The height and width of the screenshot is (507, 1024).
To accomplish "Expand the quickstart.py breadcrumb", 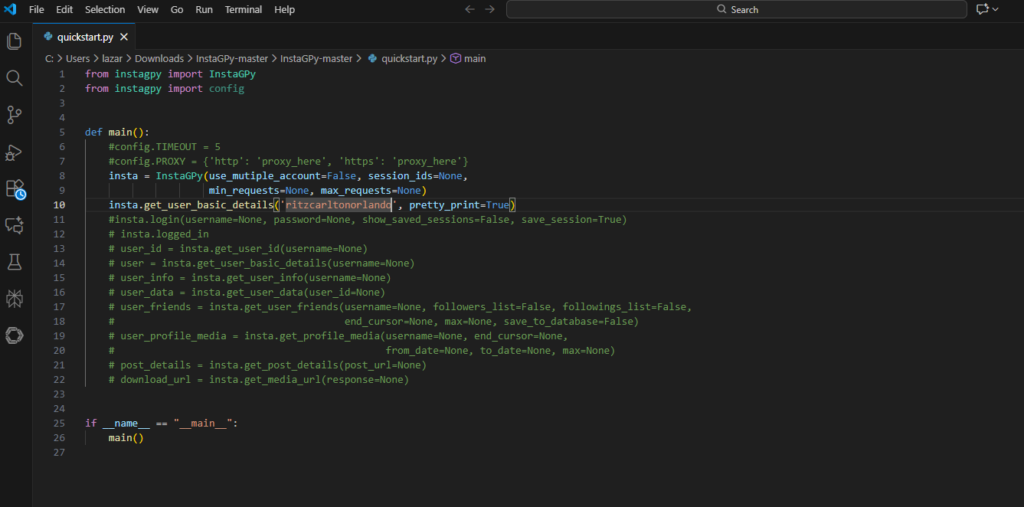I will [x=409, y=58].
